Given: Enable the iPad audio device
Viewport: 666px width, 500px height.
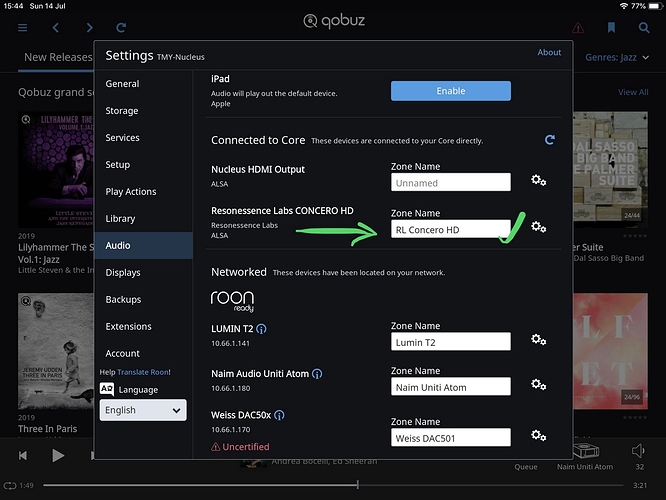Looking at the screenshot, I should pyautogui.click(x=451, y=91).
